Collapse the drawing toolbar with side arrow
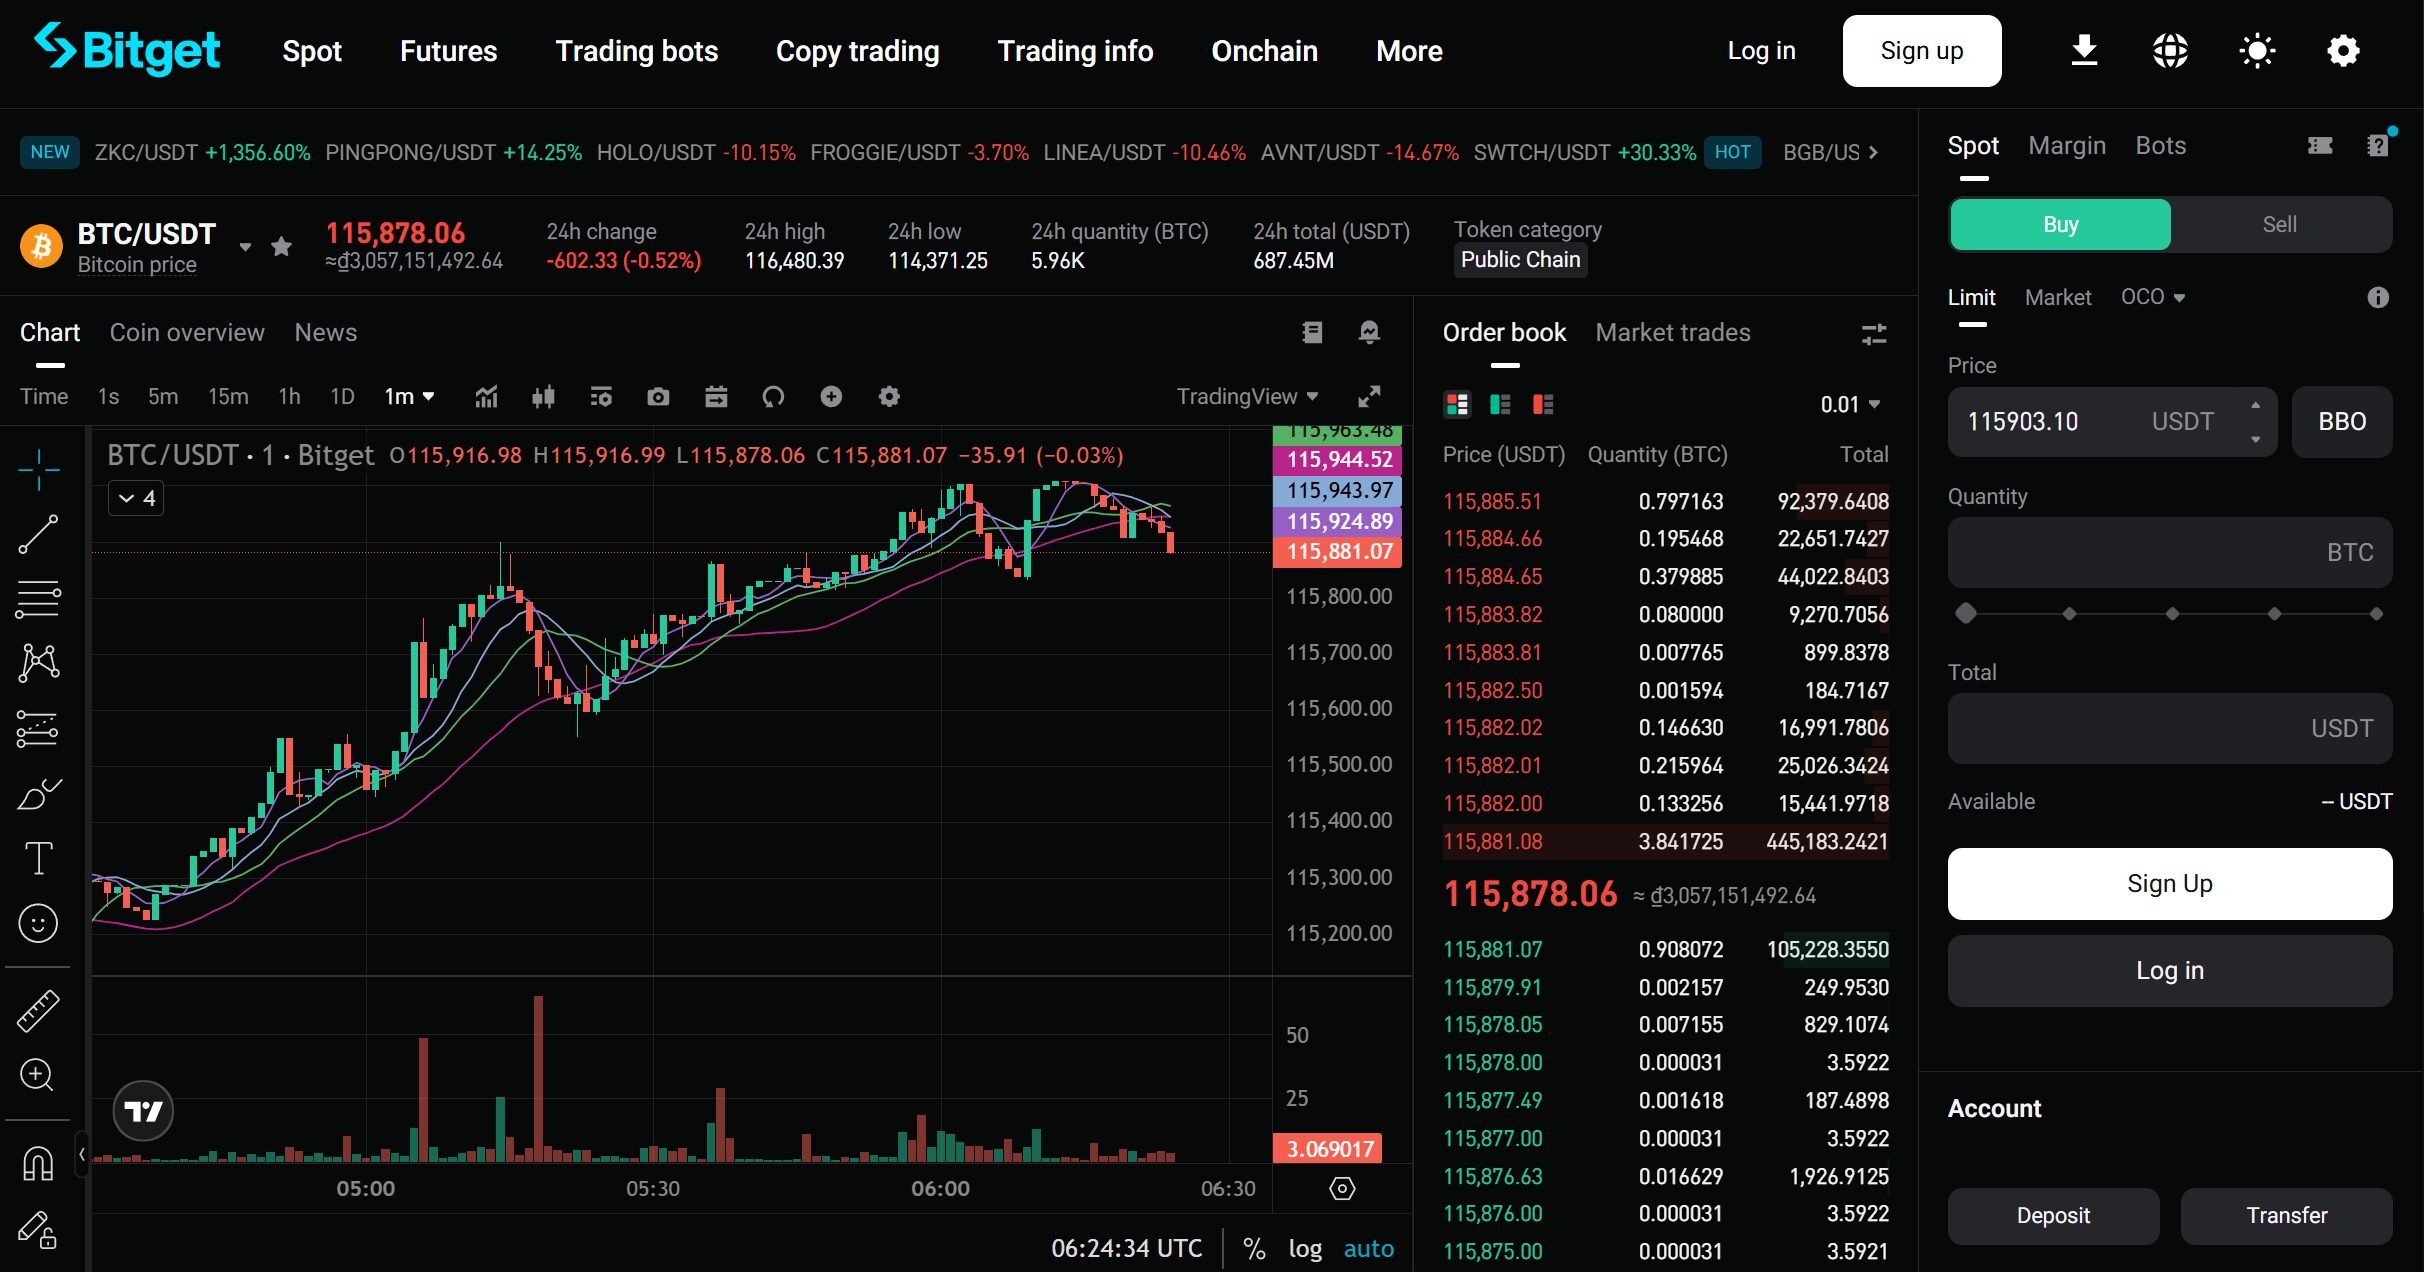The height and width of the screenshot is (1272, 2424). [82, 1154]
